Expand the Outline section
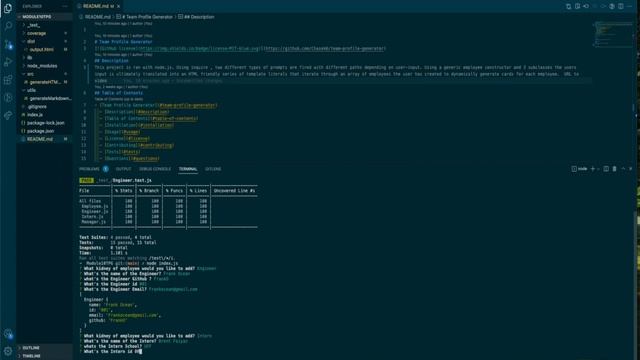Screen dimensions: 640x360 coord(44,348)
